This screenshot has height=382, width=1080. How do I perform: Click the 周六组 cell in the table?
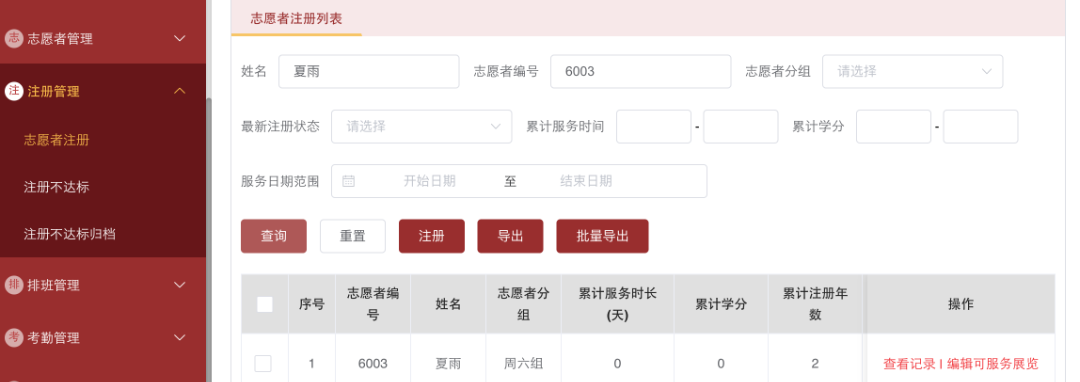coord(523,363)
